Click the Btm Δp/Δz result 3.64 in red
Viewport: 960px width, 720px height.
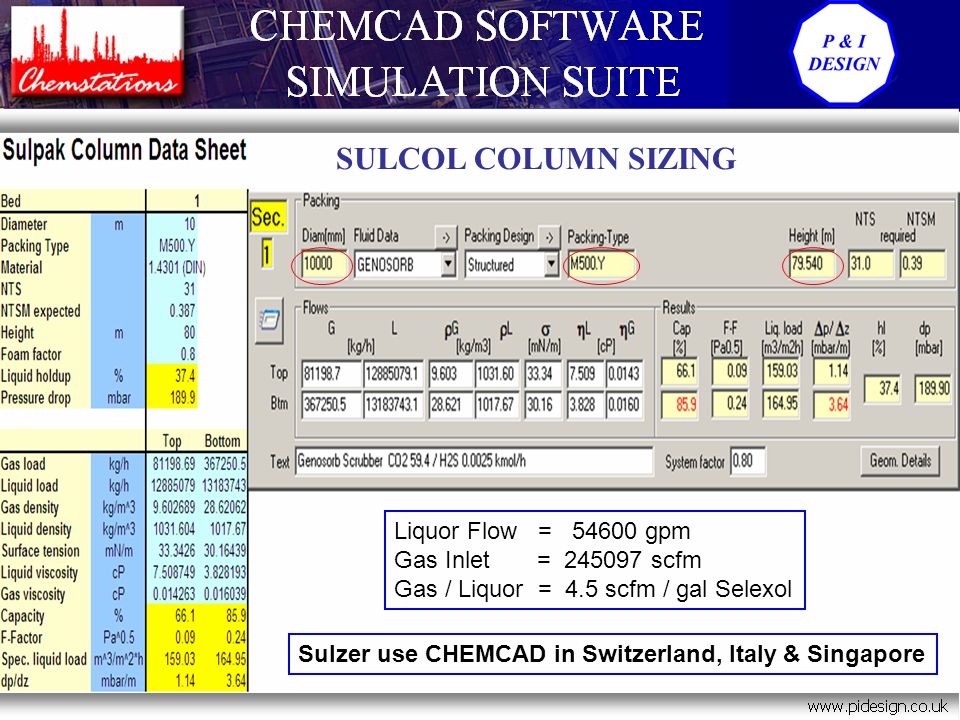[x=831, y=404]
